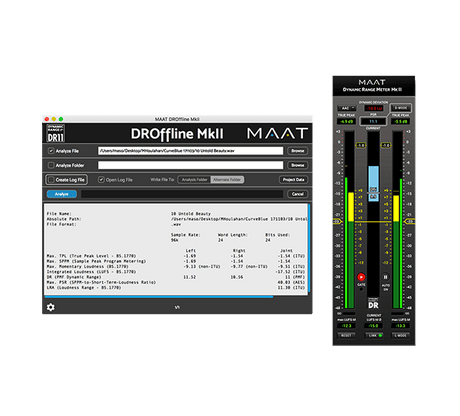Viewport: 460px width, 416px height.
Task: Click the red Gate button in meter
Action: coord(361,277)
